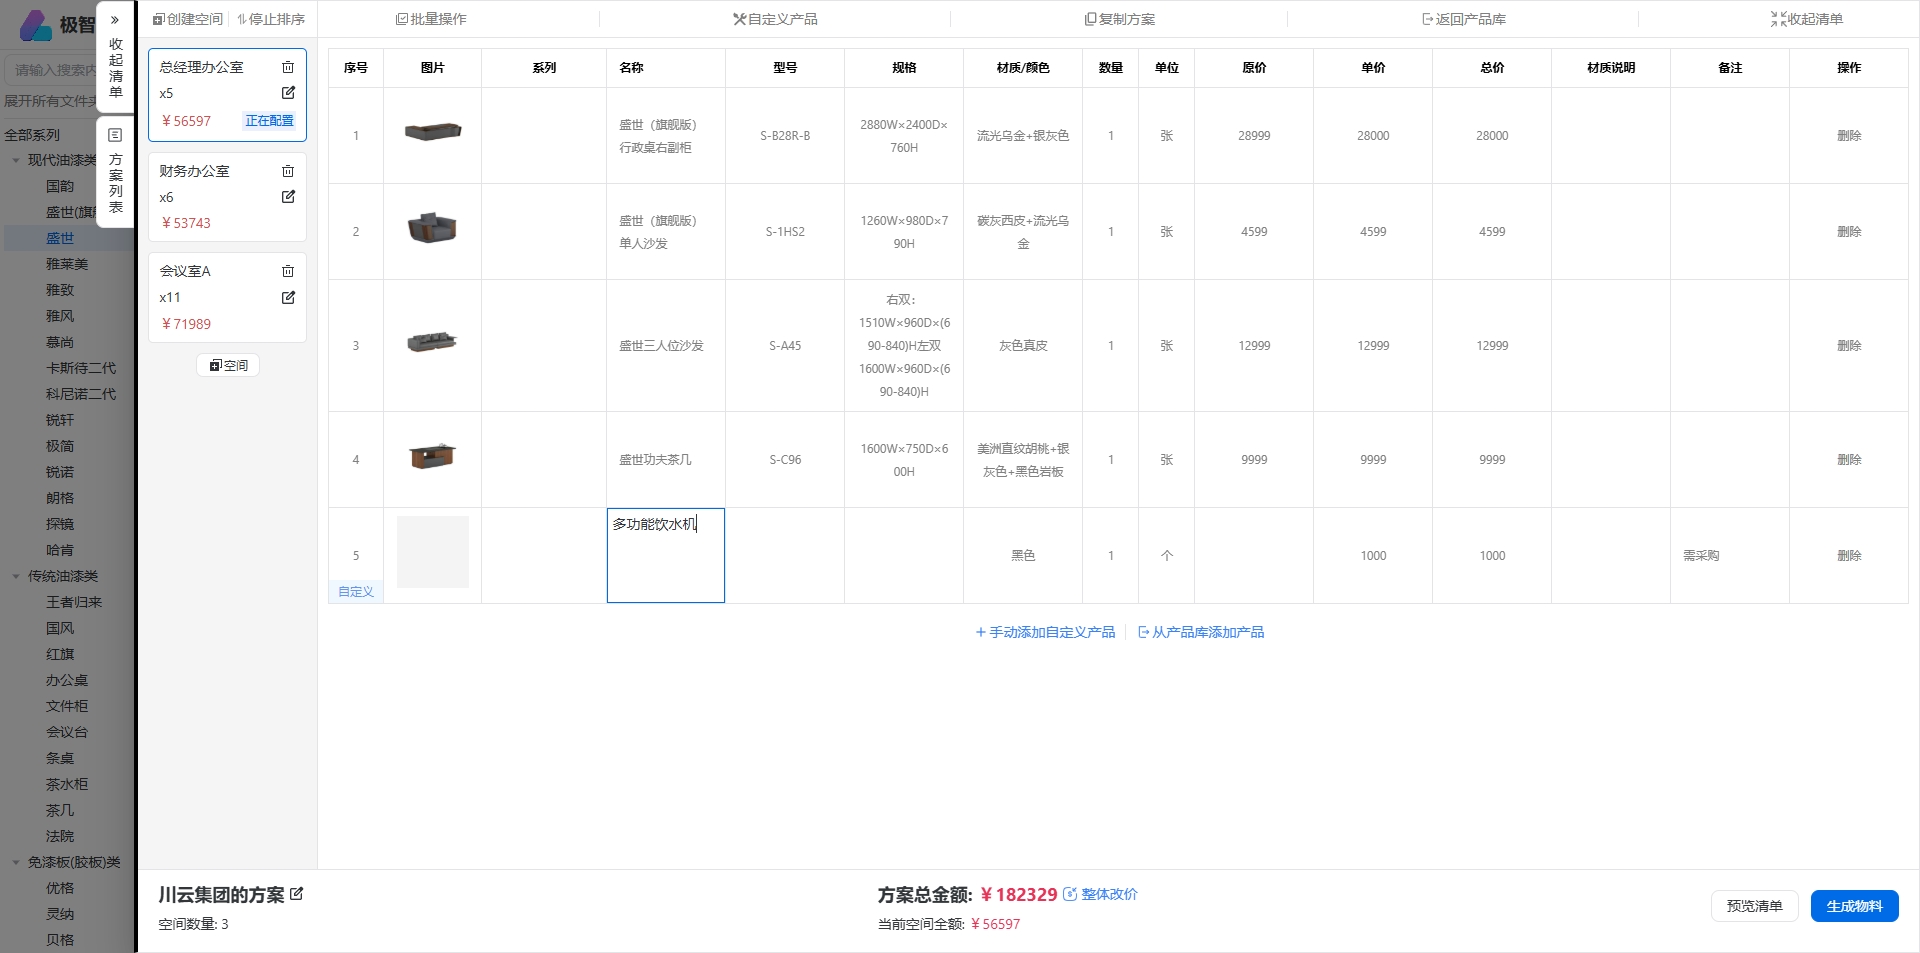Edit the 财务办公室 space name icon
The image size is (1920, 953).
coord(288,197)
